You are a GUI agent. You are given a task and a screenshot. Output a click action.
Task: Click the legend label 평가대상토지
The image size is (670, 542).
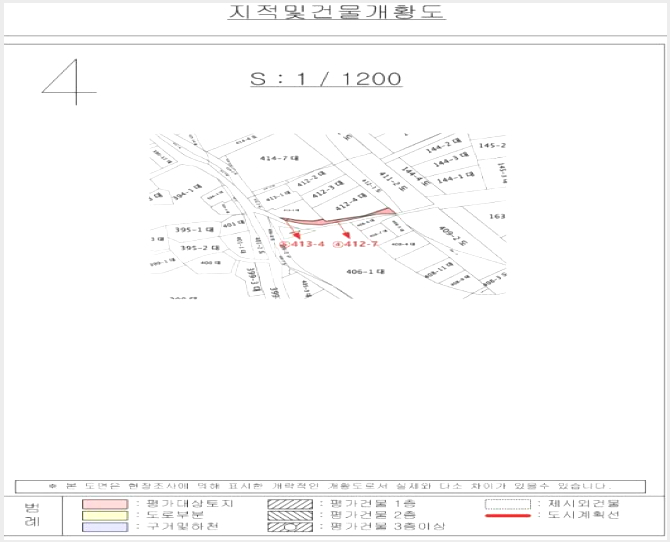coord(190,504)
